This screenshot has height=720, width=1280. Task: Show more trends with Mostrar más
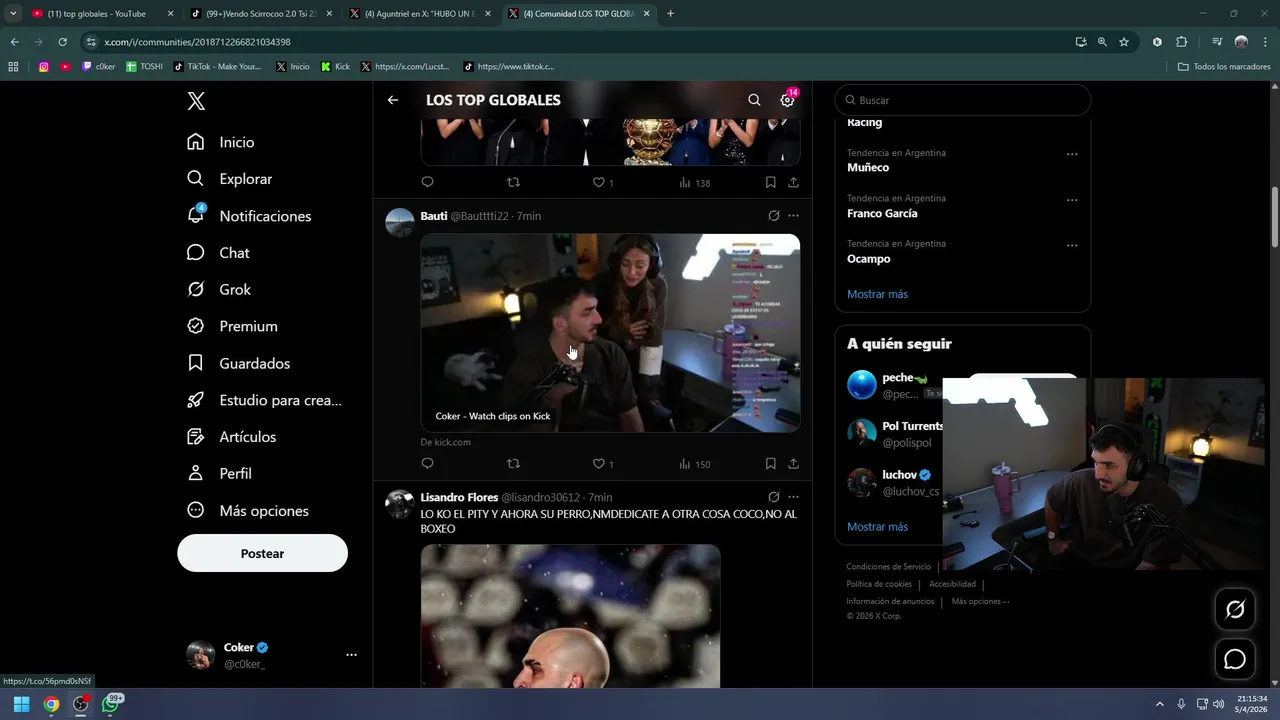[877, 294]
